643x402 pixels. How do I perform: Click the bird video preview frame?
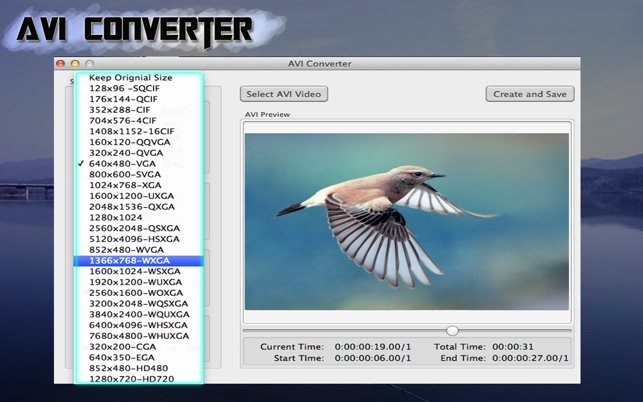(407, 222)
